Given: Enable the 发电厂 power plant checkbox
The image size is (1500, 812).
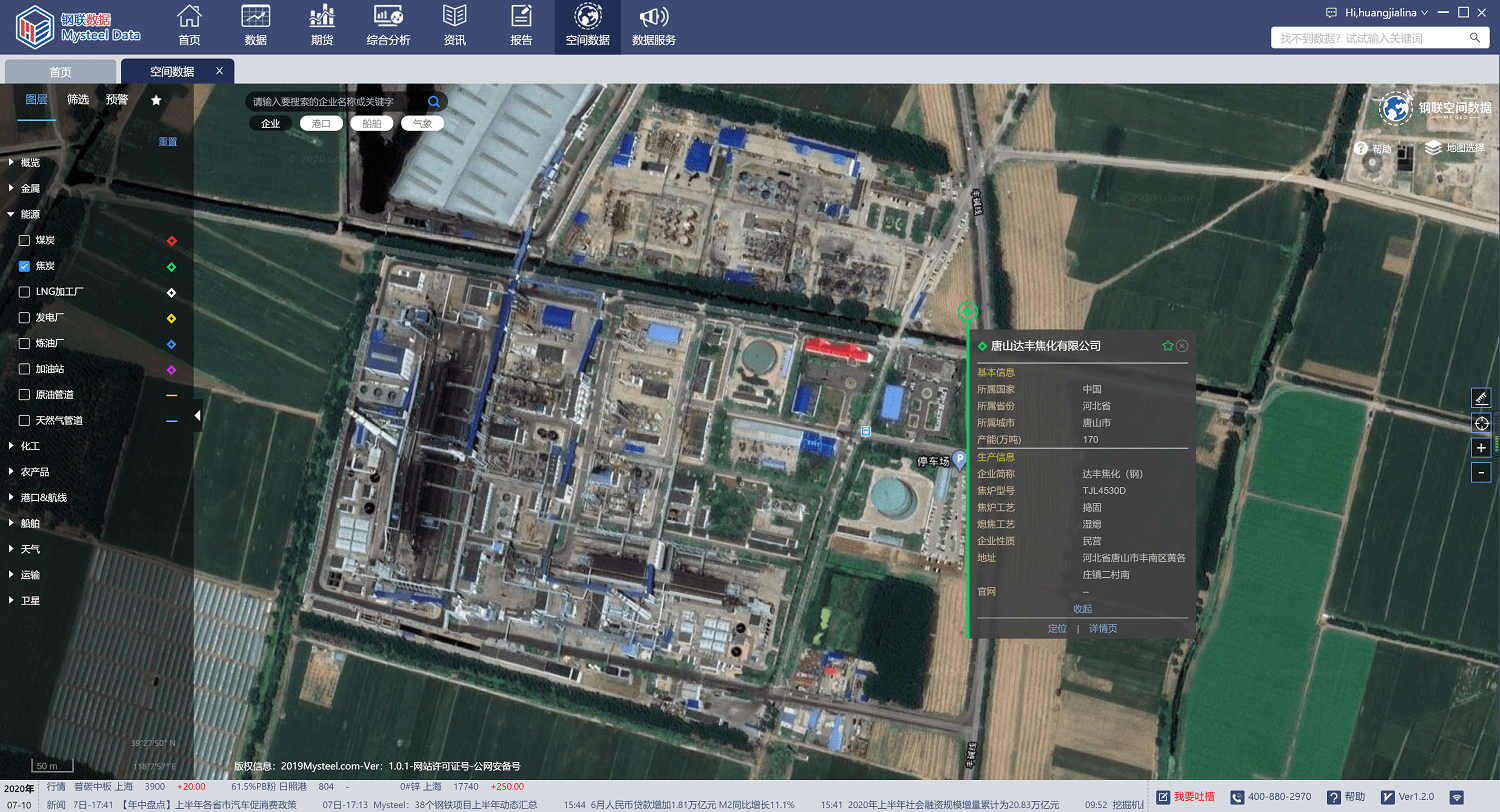Looking at the screenshot, I should pyautogui.click(x=25, y=318).
